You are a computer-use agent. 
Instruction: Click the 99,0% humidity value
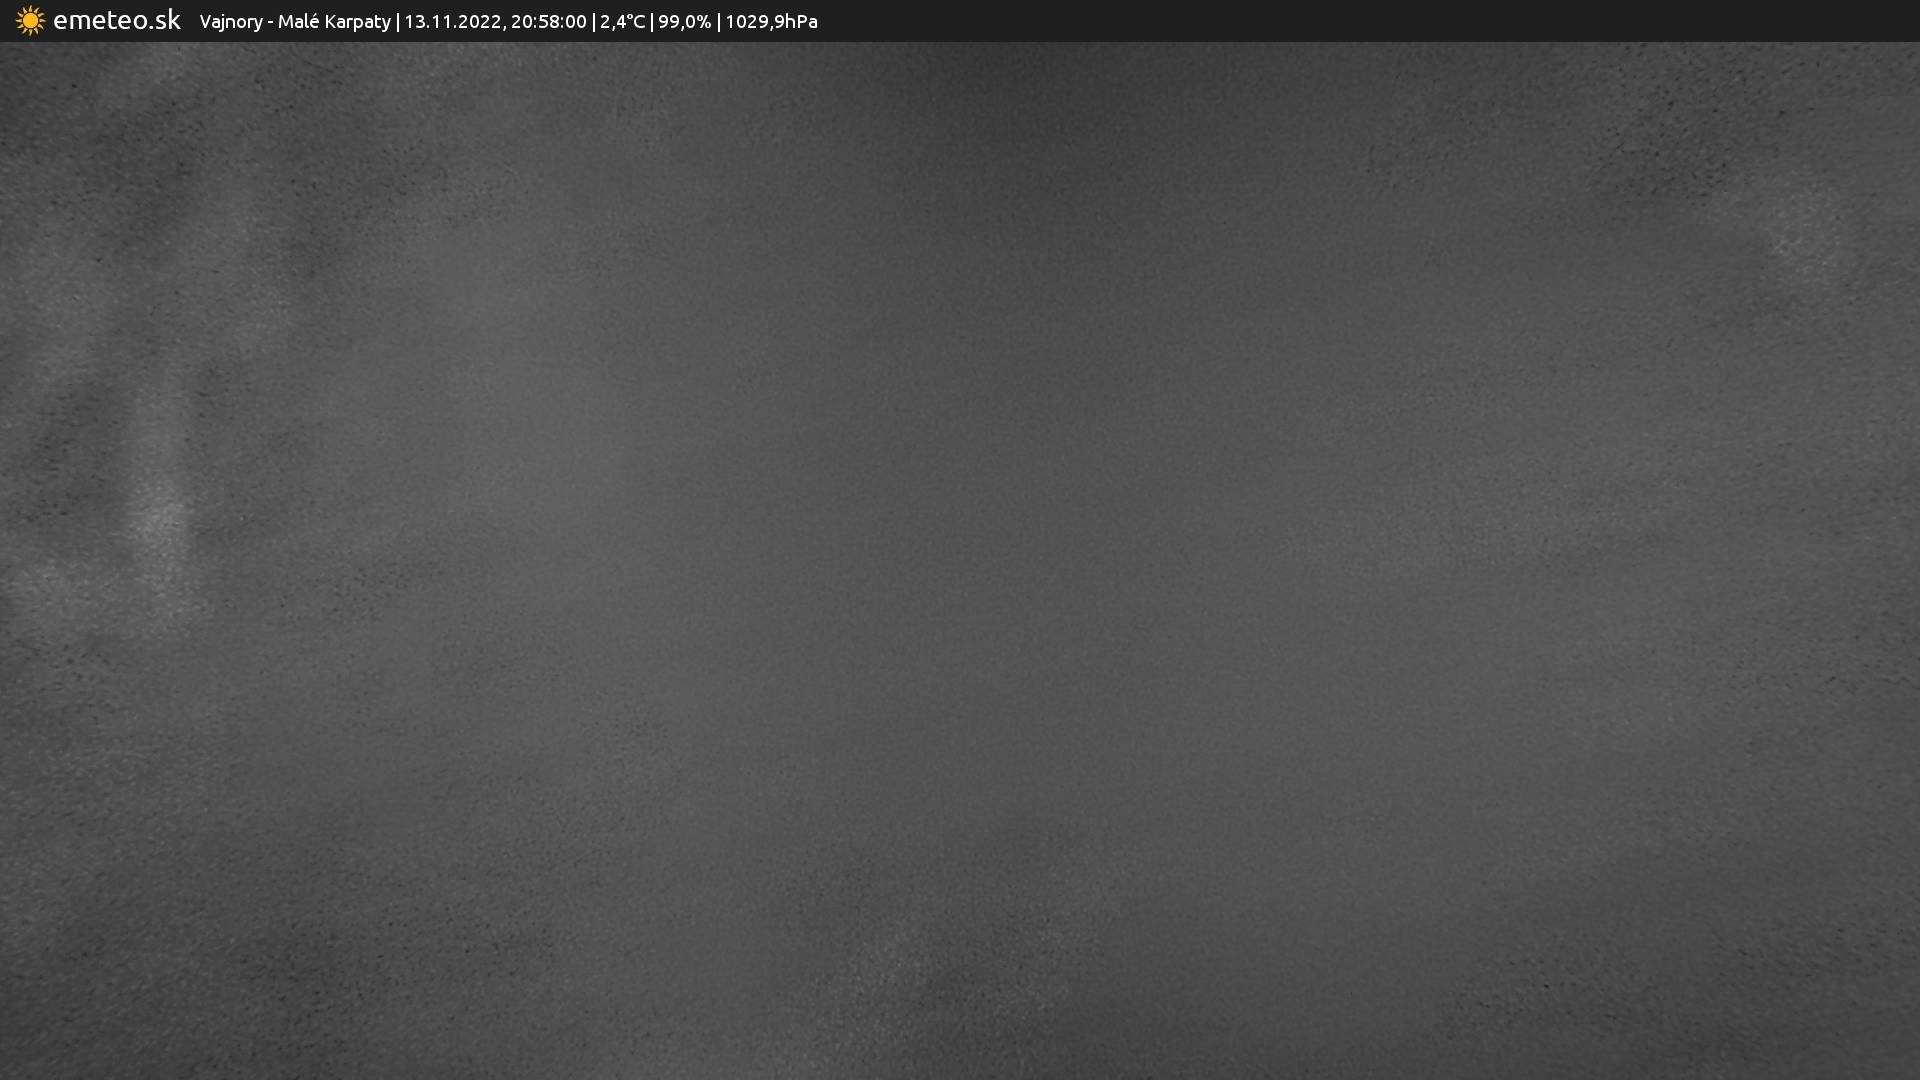(x=684, y=22)
